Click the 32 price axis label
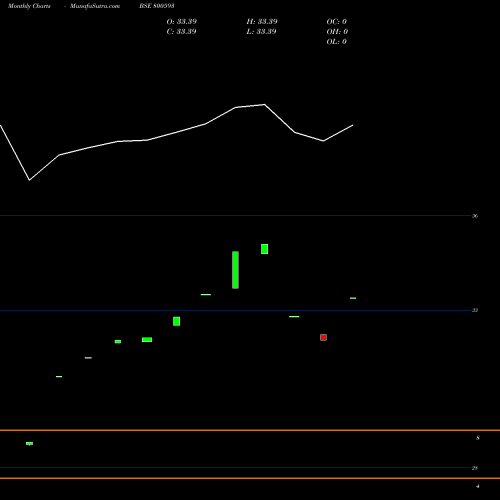Viewport: 500px width, 500px height. click(x=475, y=310)
